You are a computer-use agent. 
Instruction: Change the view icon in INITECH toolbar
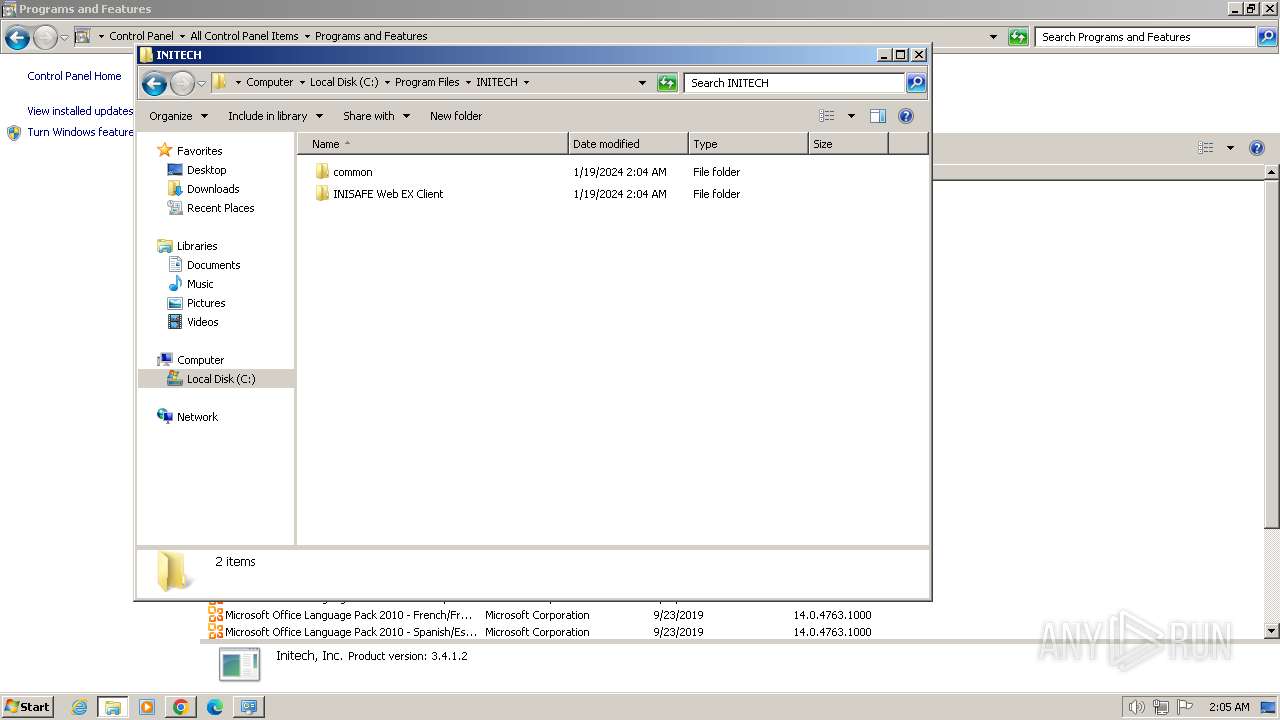pos(826,116)
